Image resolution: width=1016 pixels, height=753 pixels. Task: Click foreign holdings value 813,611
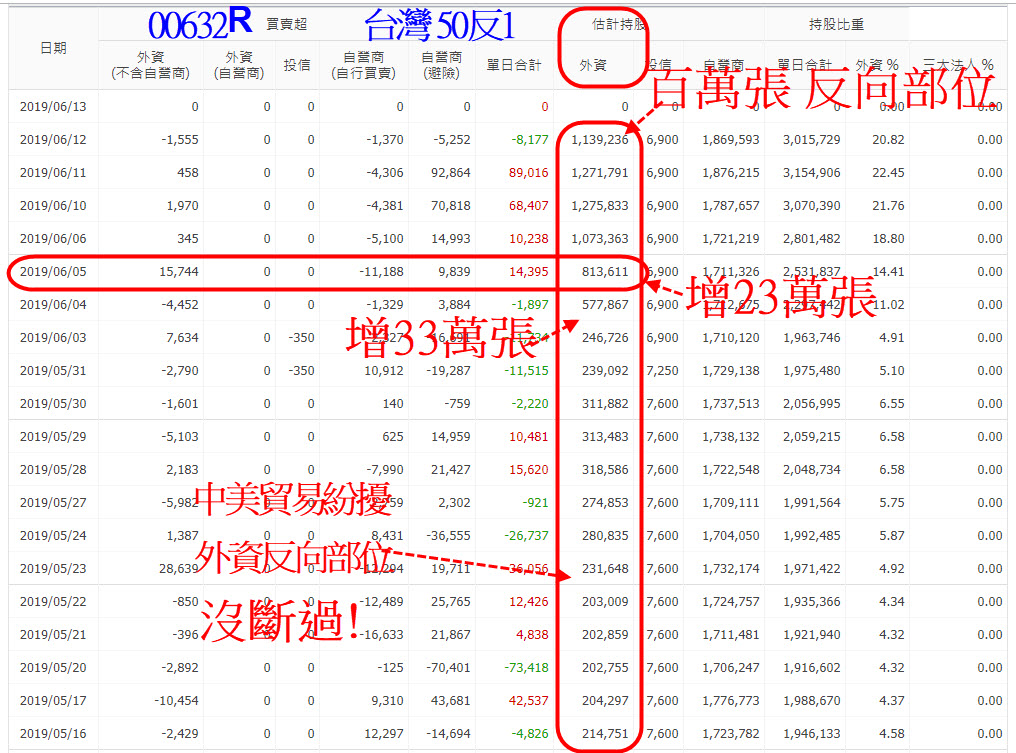point(605,272)
